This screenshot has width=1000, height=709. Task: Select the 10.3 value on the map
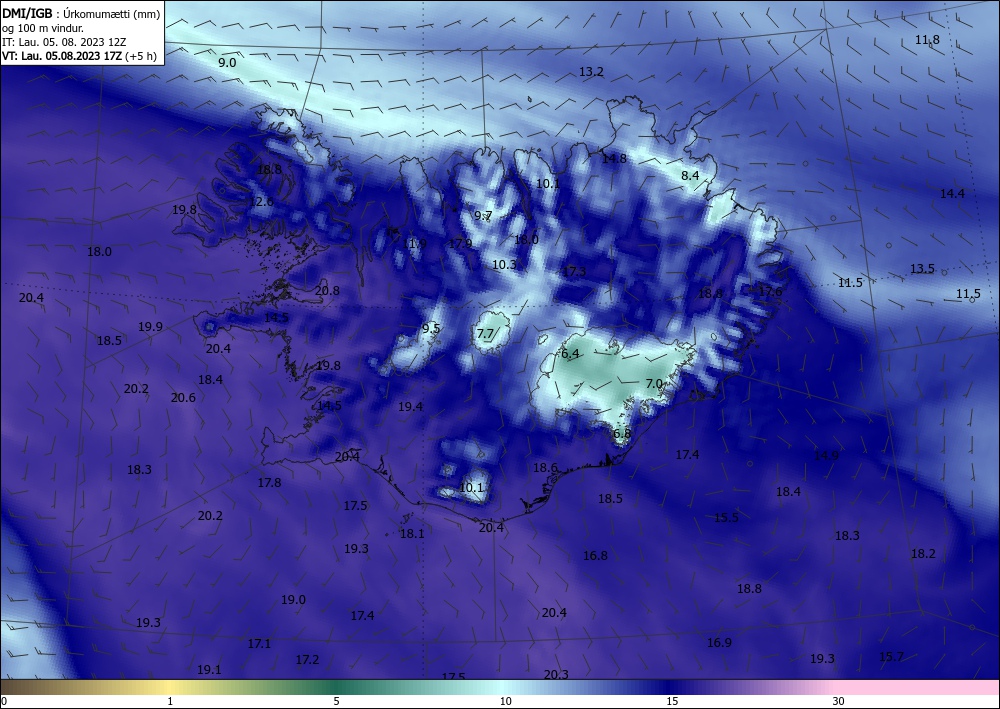tap(504, 264)
